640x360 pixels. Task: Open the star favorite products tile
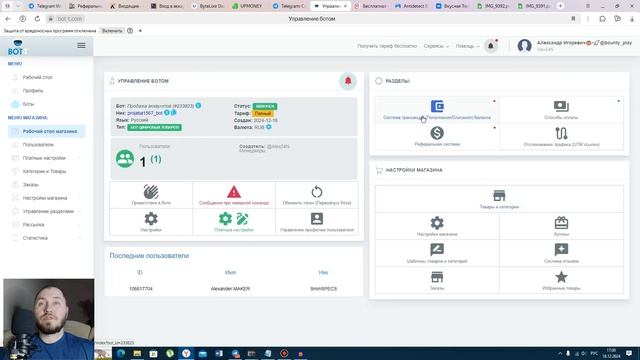(x=561, y=280)
